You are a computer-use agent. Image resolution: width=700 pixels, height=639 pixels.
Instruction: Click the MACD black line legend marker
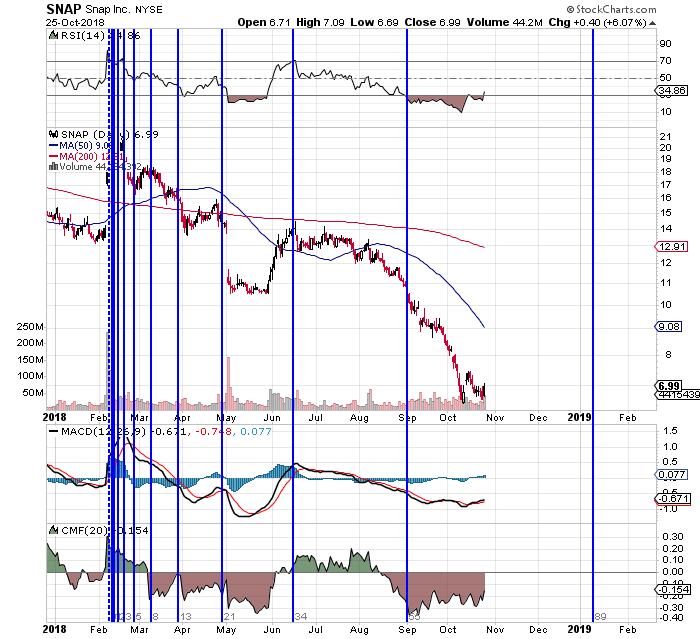54,431
